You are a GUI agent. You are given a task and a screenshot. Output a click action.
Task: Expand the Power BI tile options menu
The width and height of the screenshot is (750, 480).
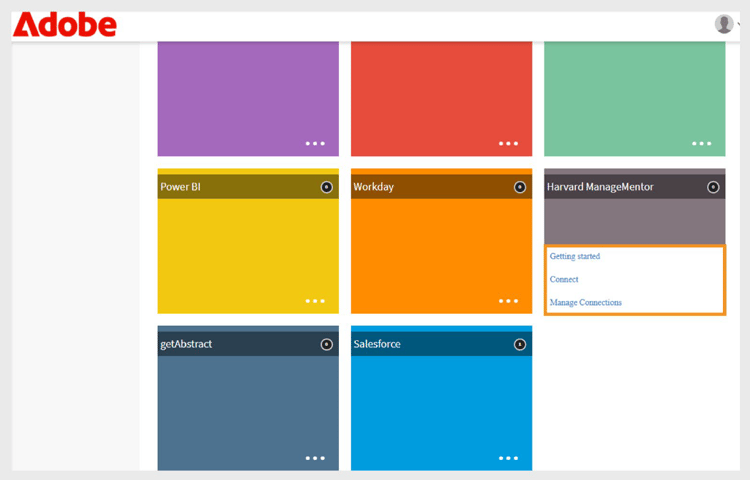coord(315,301)
